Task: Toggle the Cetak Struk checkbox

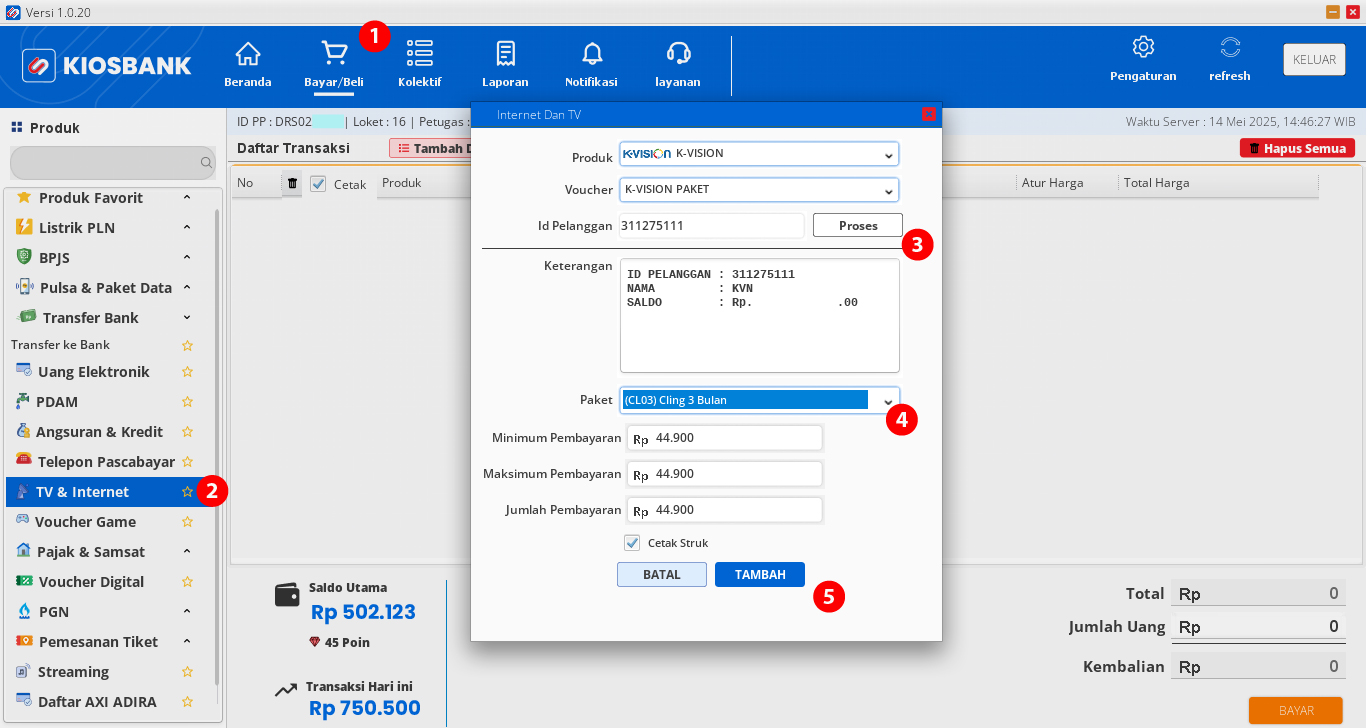Action: click(x=632, y=543)
